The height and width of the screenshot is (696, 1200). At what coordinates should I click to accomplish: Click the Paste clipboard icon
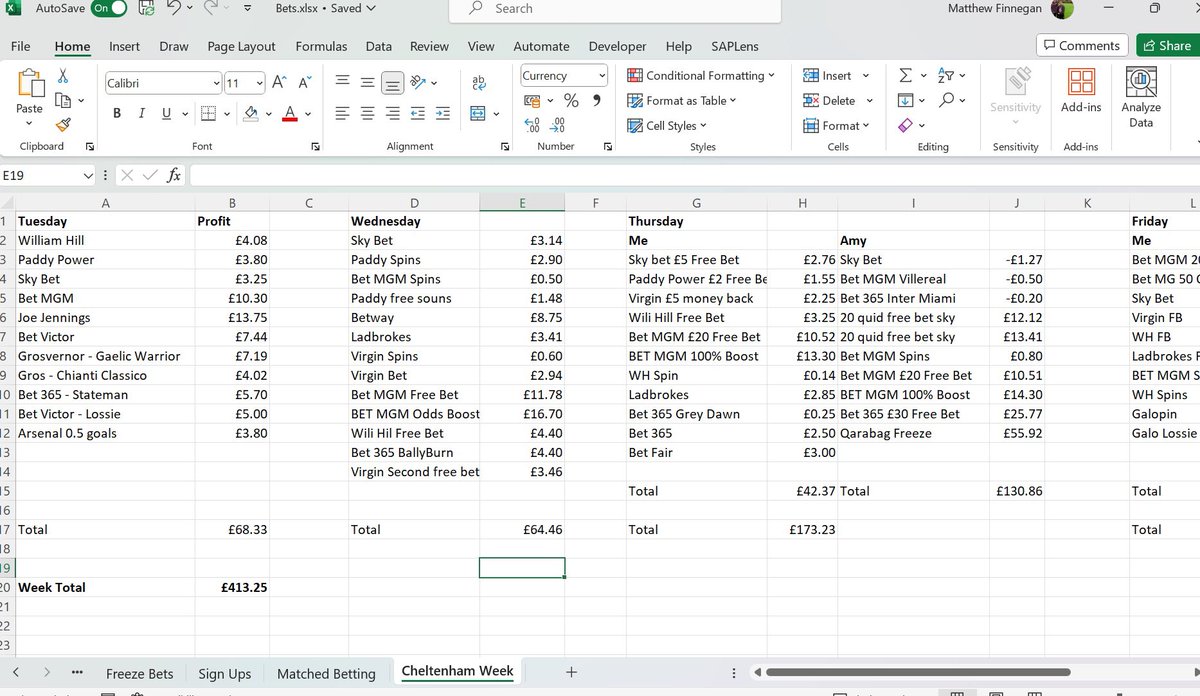tap(30, 85)
